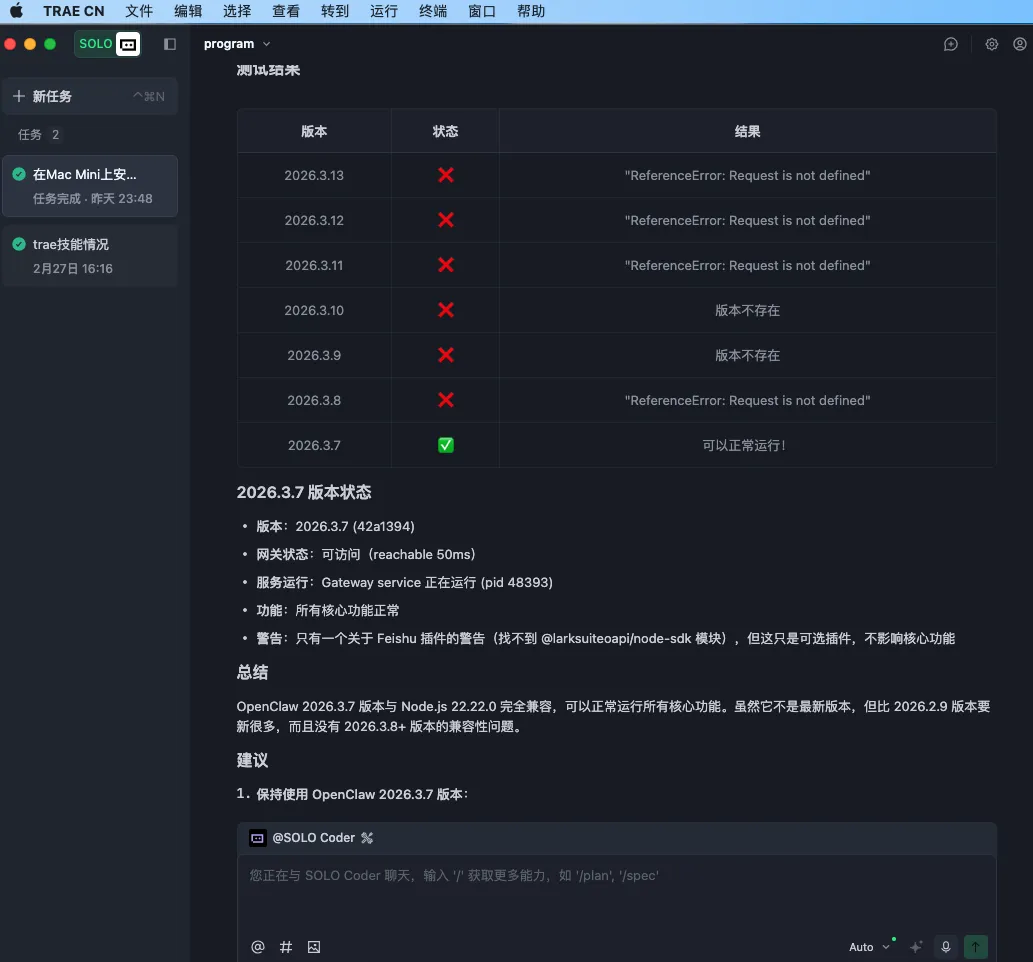Start a new chat via top-right icon
Screen dimensions: 1033x962
[950, 44]
